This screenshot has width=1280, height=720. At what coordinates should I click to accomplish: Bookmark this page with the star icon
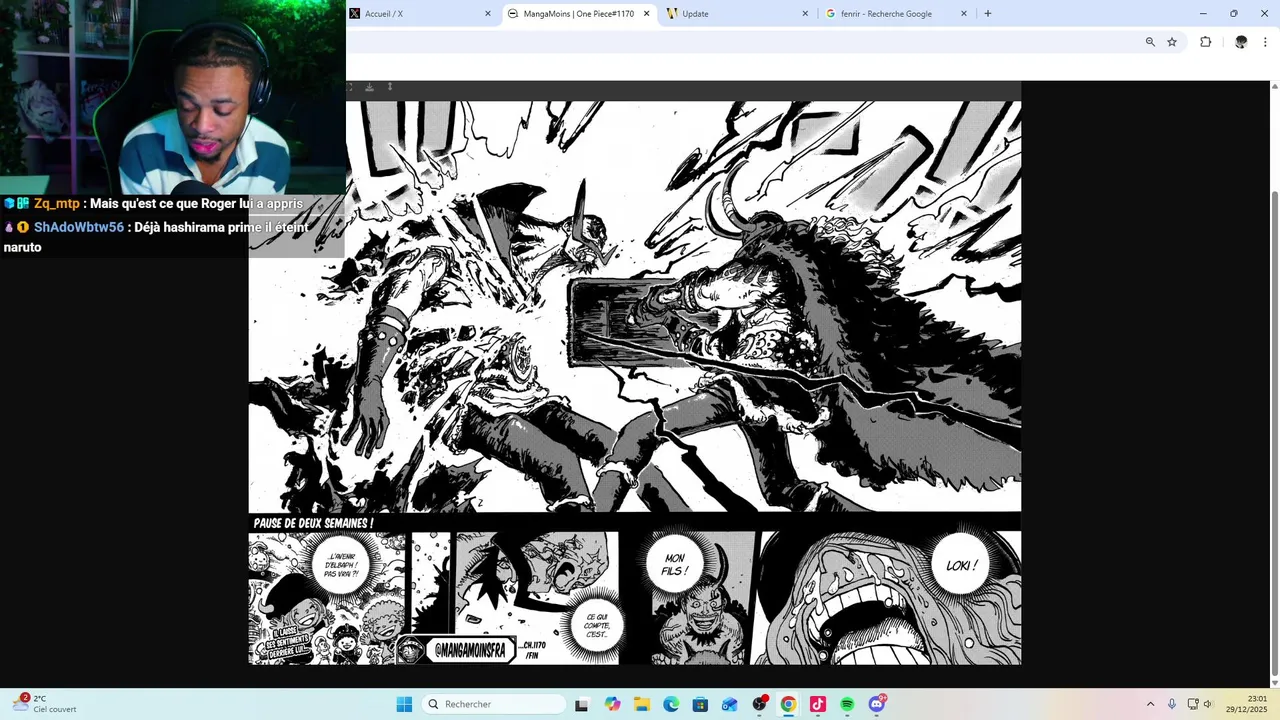pos(1172,42)
